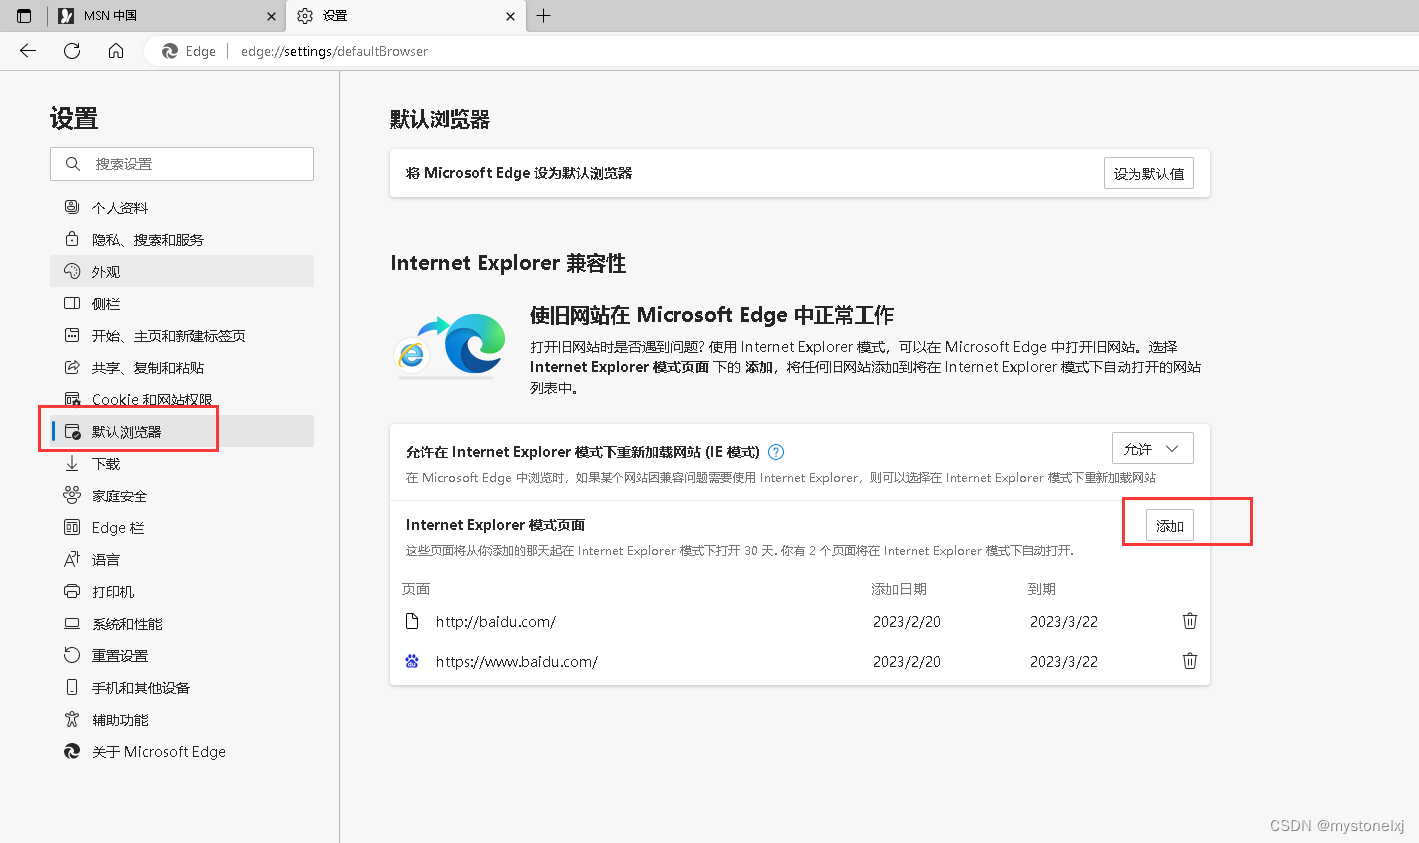Click the address bar URL field
This screenshot has width=1419, height=843.
(x=334, y=51)
